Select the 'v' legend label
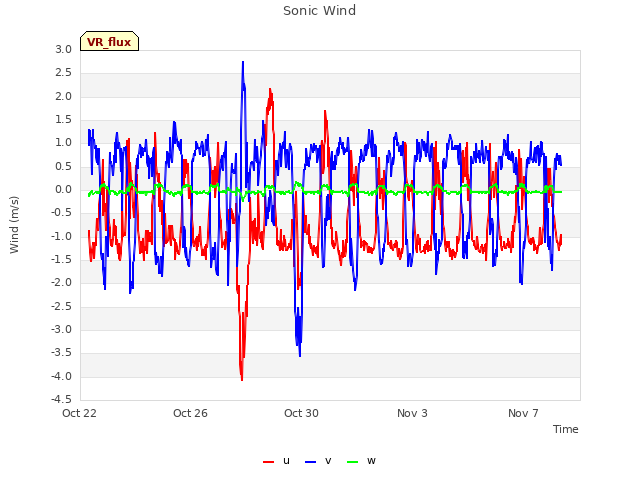The width and height of the screenshot is (640, 480). click(328, 461)
